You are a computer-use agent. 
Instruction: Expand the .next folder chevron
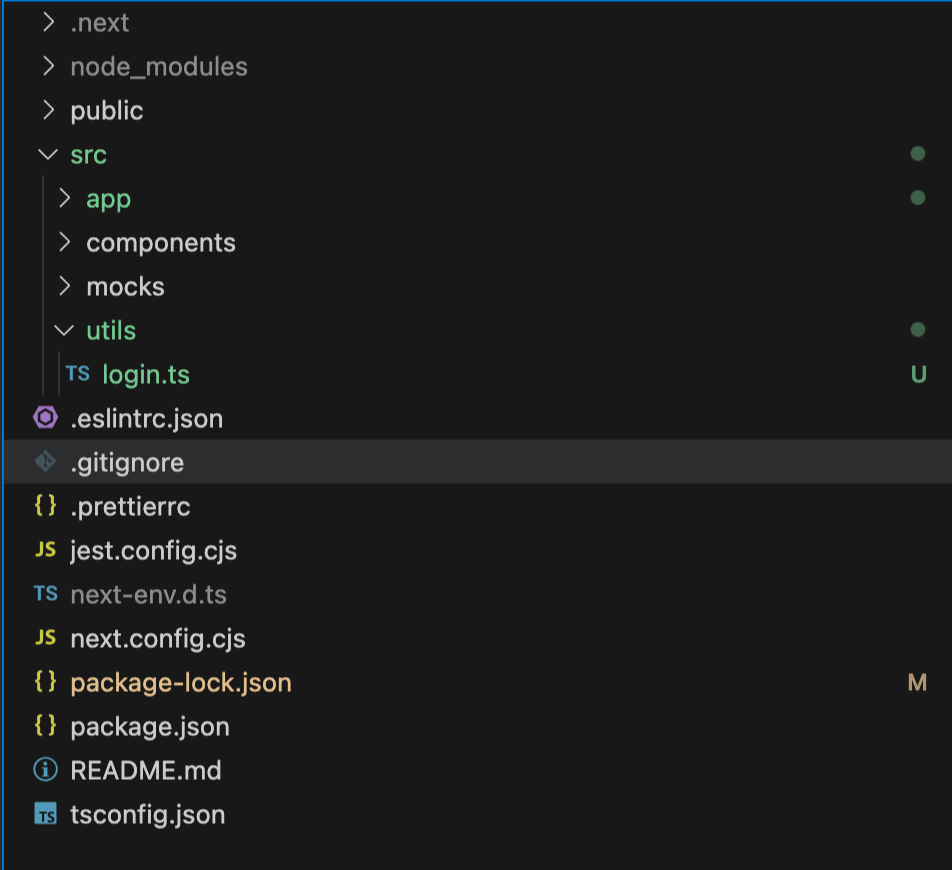pos(49,22)
